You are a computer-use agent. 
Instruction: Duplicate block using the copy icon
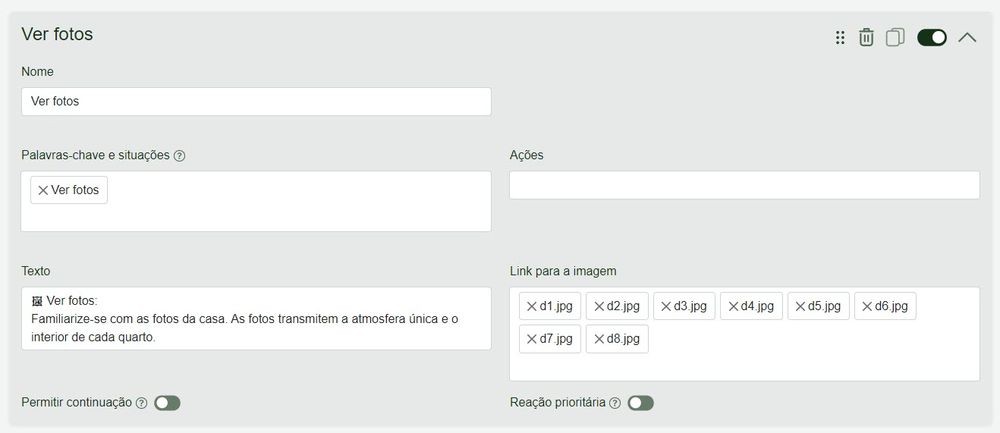[895, 38]
